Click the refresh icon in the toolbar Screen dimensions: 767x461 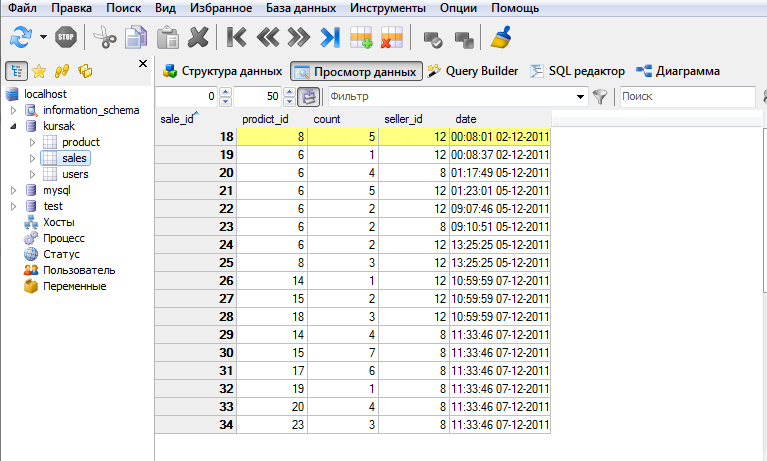(21, 37)
